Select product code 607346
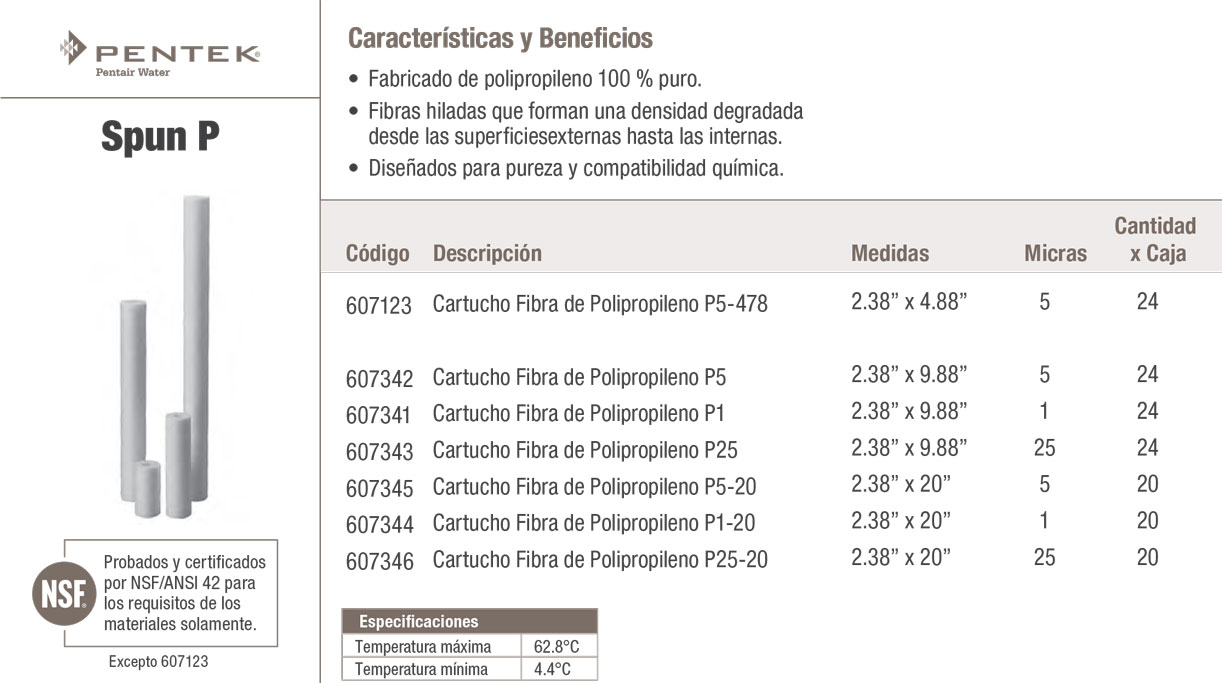The height and width of the screenshot is (683, 1222). click(x=378, y=560)
